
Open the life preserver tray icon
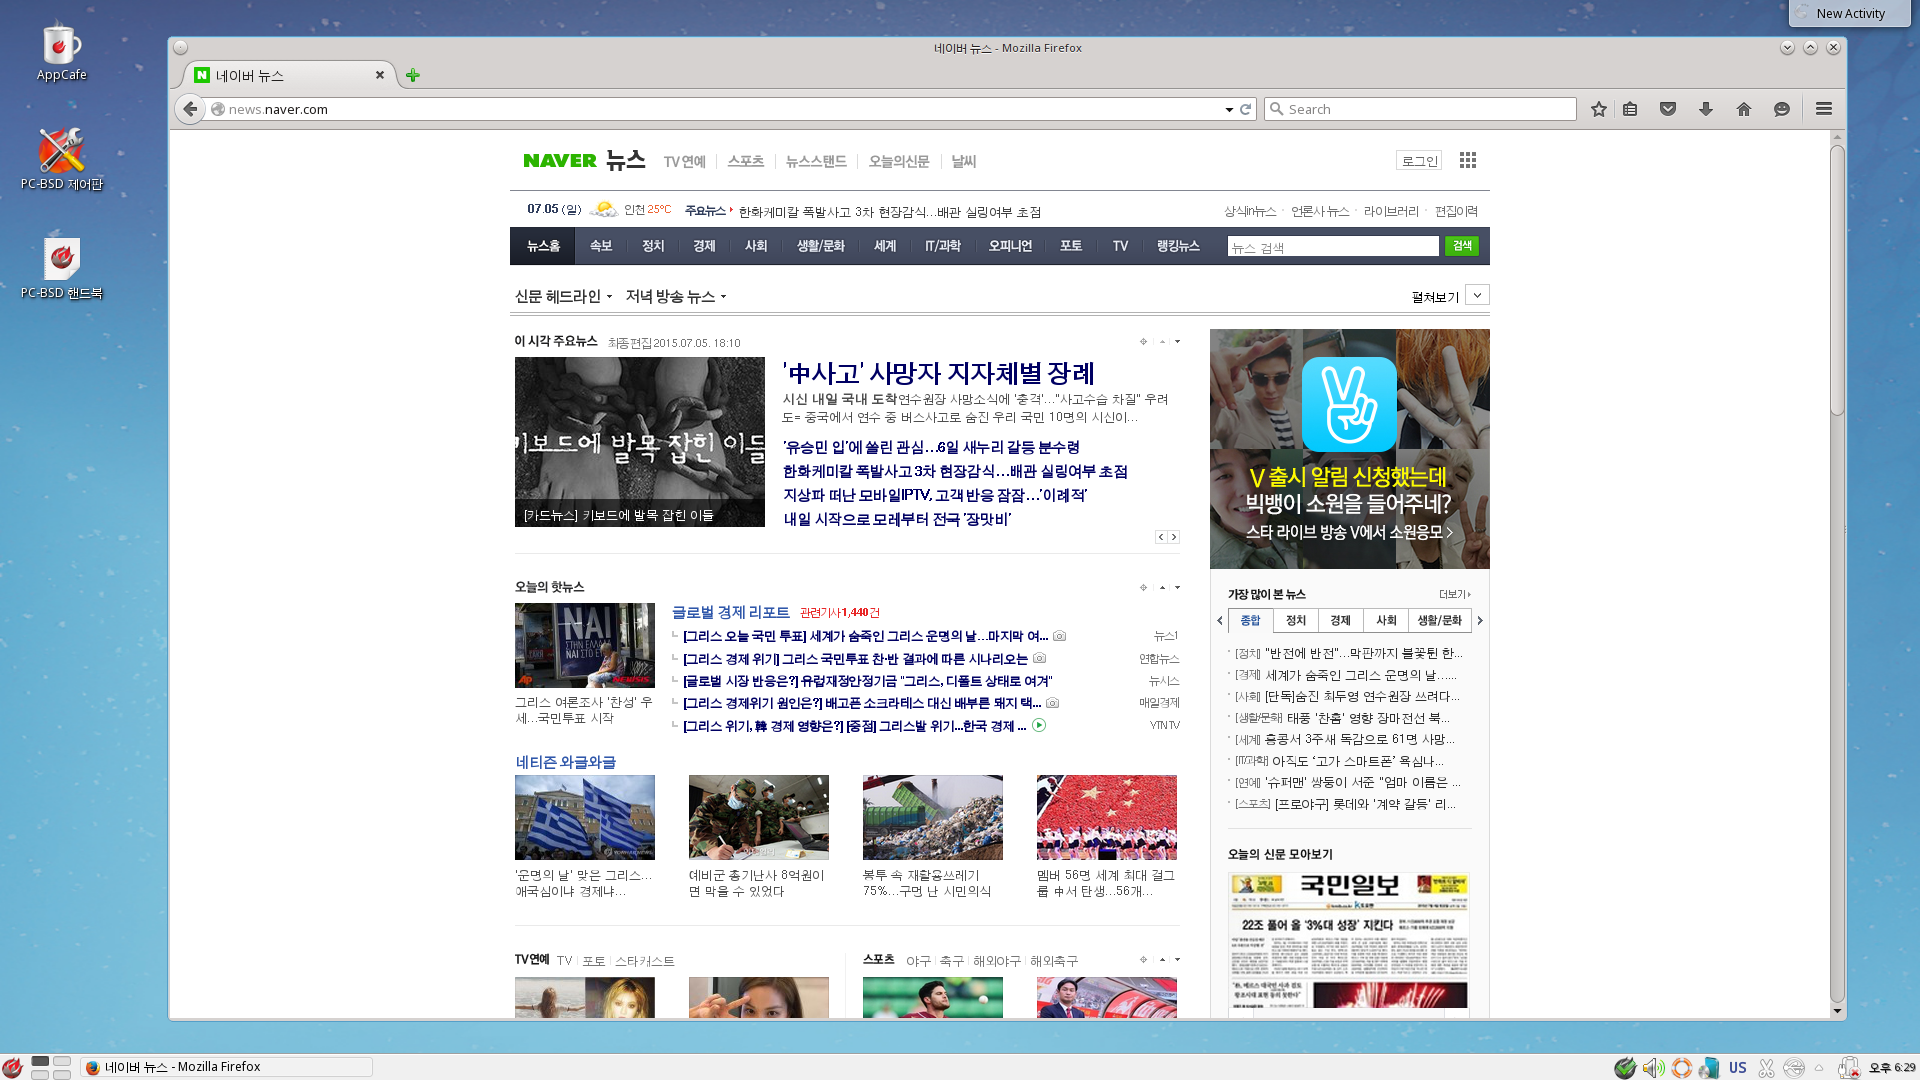(1681, 1068)
